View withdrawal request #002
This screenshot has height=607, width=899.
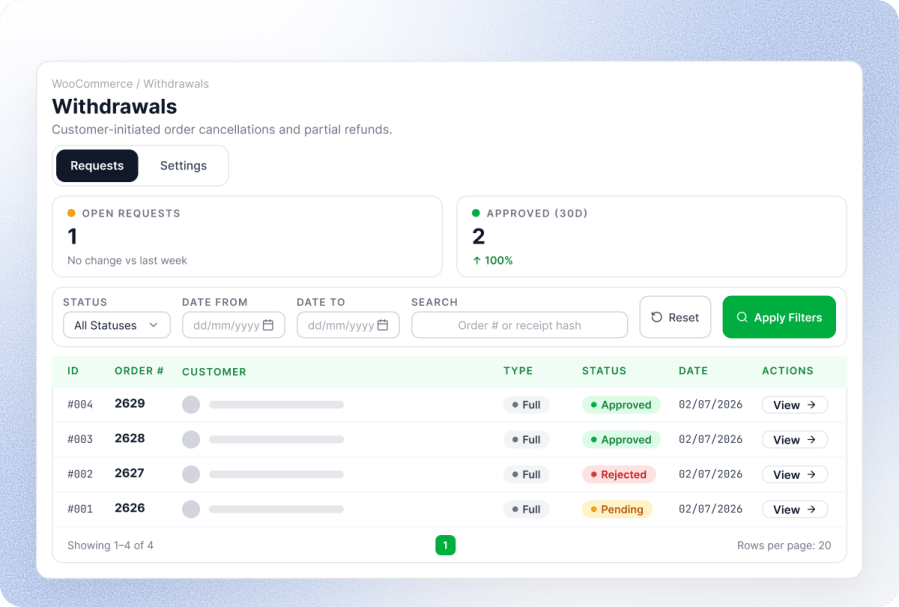(795, 475)
